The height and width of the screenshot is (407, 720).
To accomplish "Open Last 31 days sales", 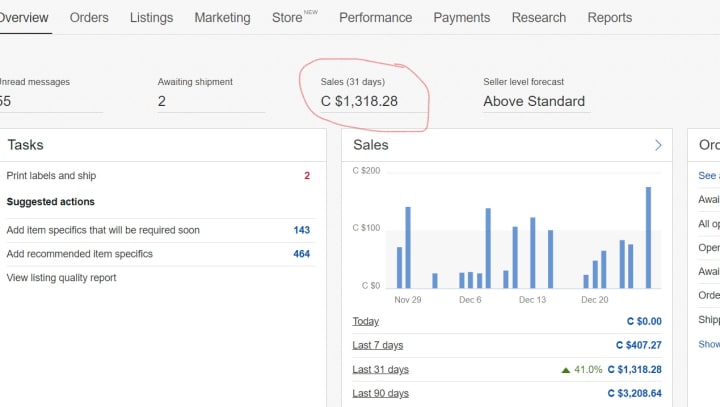I will click(x=380, y=369).
